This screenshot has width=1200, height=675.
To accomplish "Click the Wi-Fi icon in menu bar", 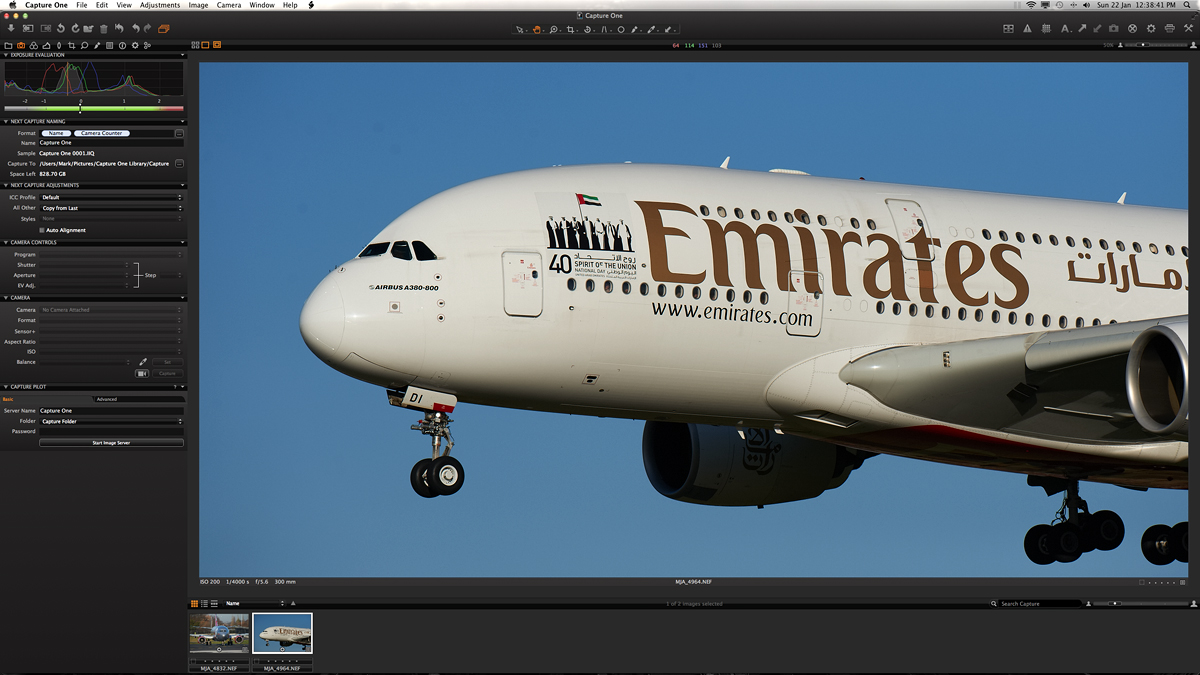I will pos(1031,5).
